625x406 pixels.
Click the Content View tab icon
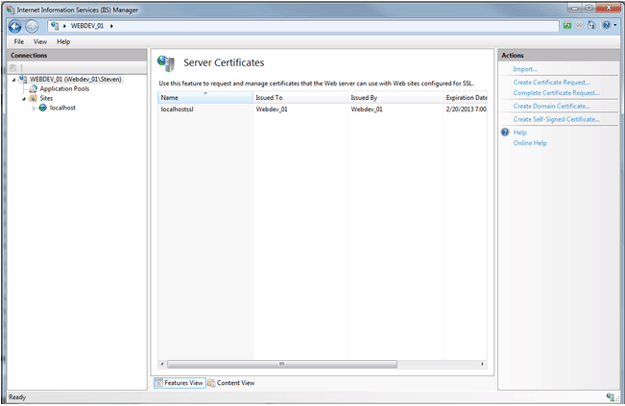click(211, 383)
